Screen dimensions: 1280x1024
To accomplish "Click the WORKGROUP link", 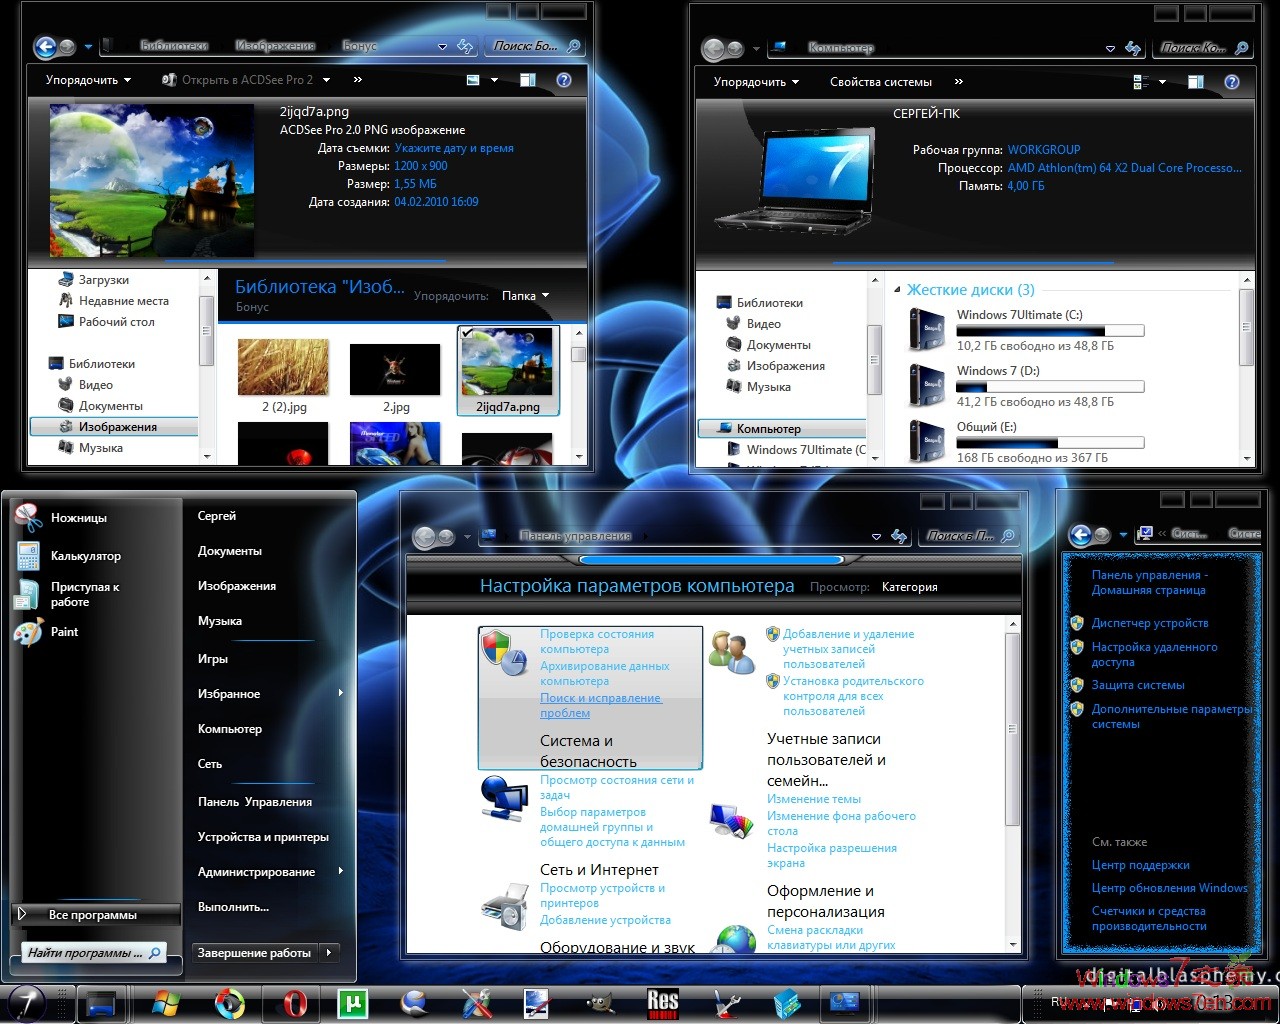I will tap(1044, 150).
